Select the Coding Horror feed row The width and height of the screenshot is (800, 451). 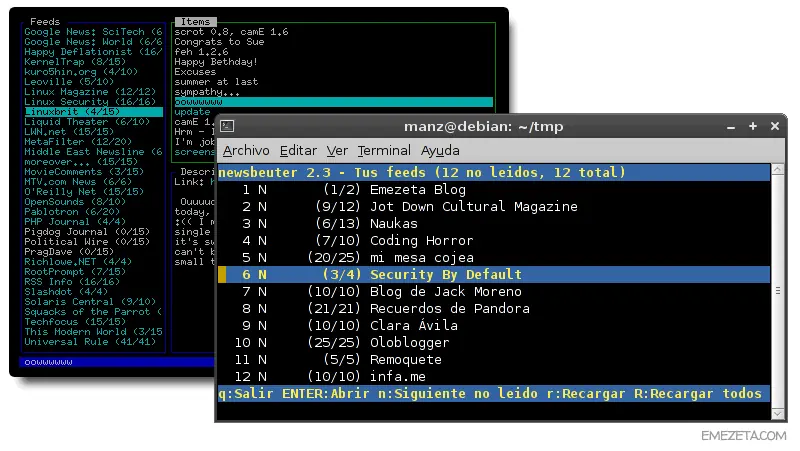[x=493, y=240]
